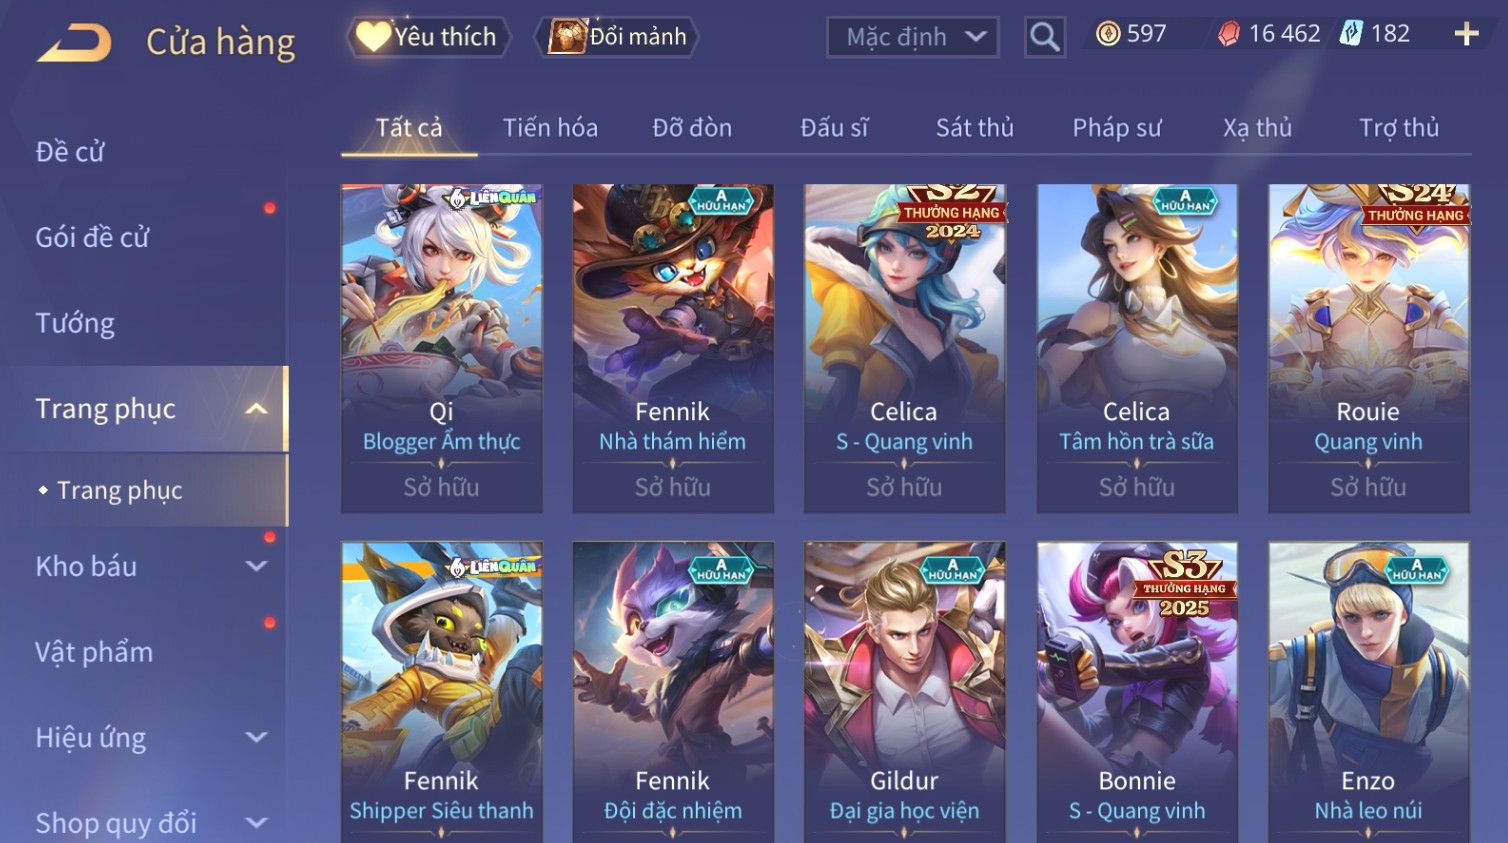Image resolution: width=1508 pixels, height=843 pixels.
Task: Switch to the Sát thủ tab
Action: [974, 128]
